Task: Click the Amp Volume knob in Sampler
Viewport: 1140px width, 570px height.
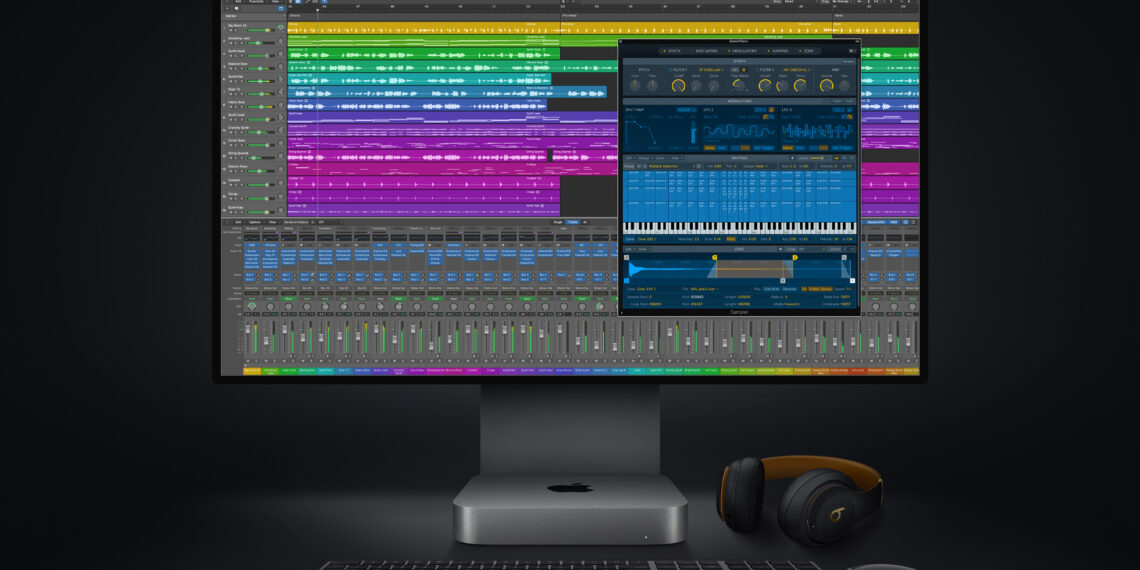Action: click(x=825, y=86)
